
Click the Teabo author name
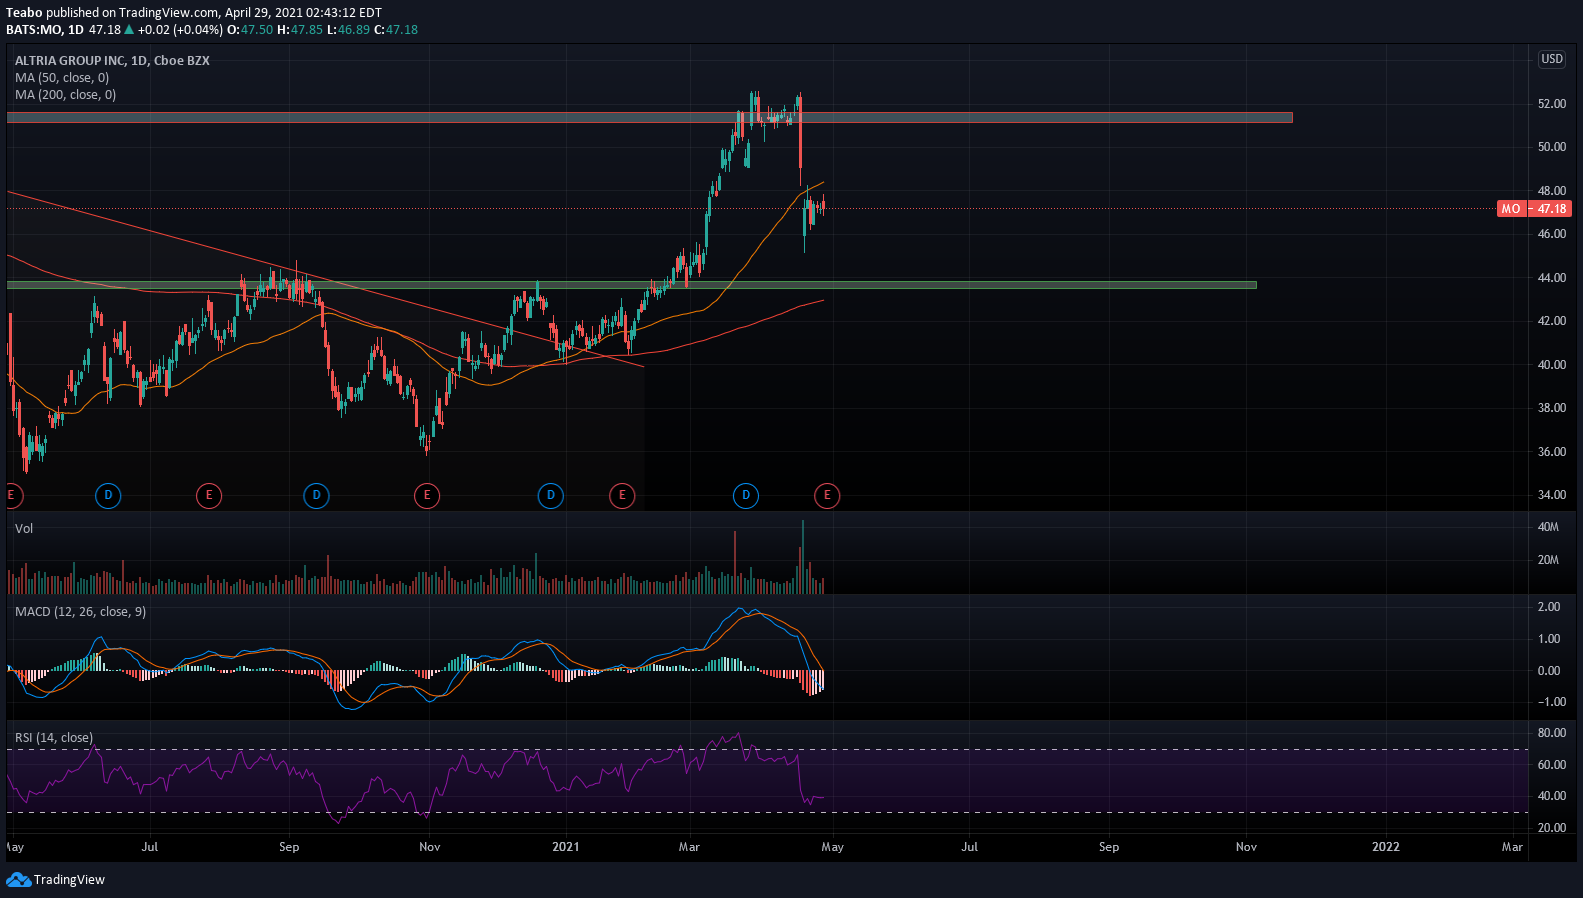tap(24, 13)
